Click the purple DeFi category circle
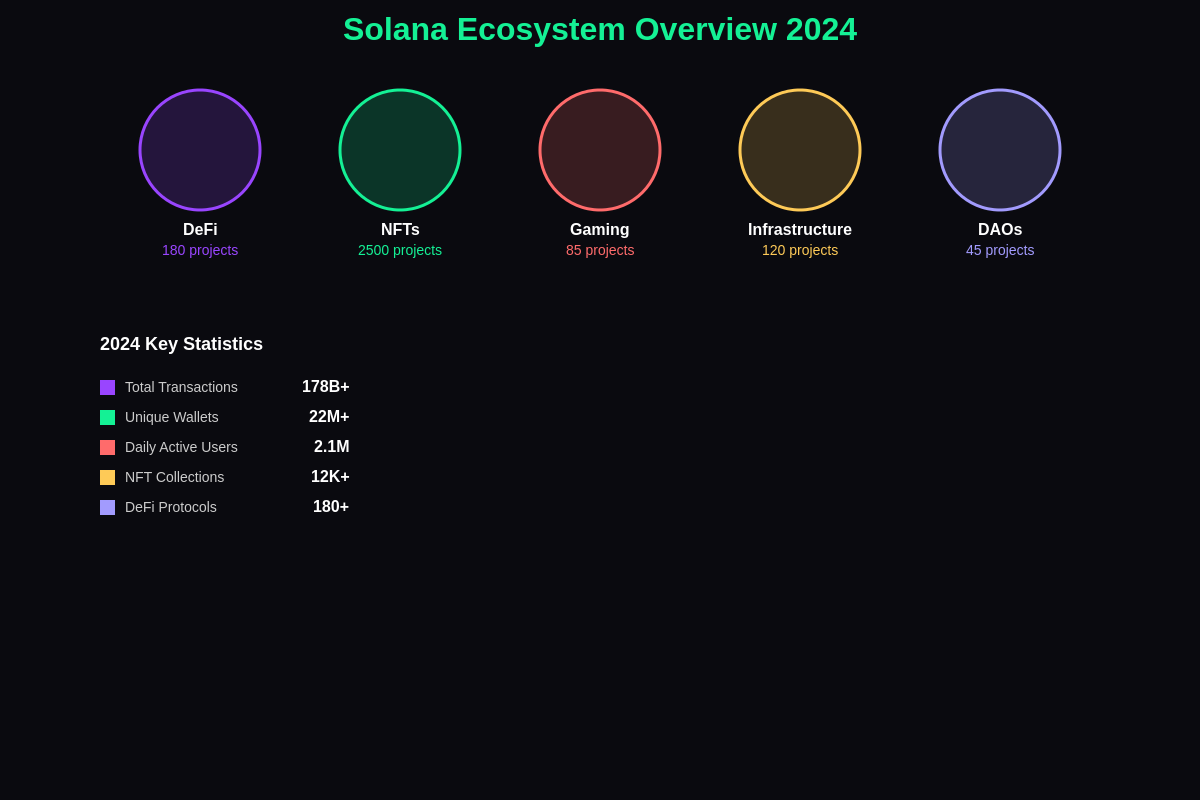This screenshot has width=1200, height=800. coord(200,150)
